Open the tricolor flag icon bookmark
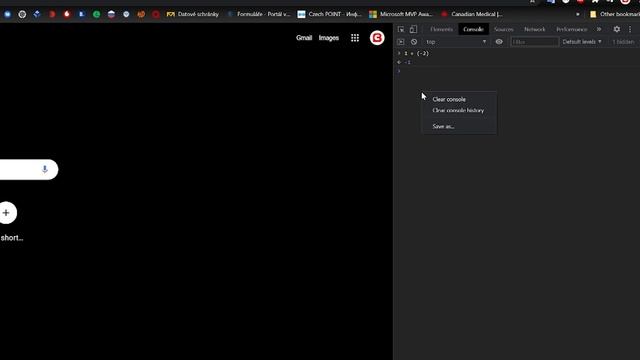 tap(111, 14)
